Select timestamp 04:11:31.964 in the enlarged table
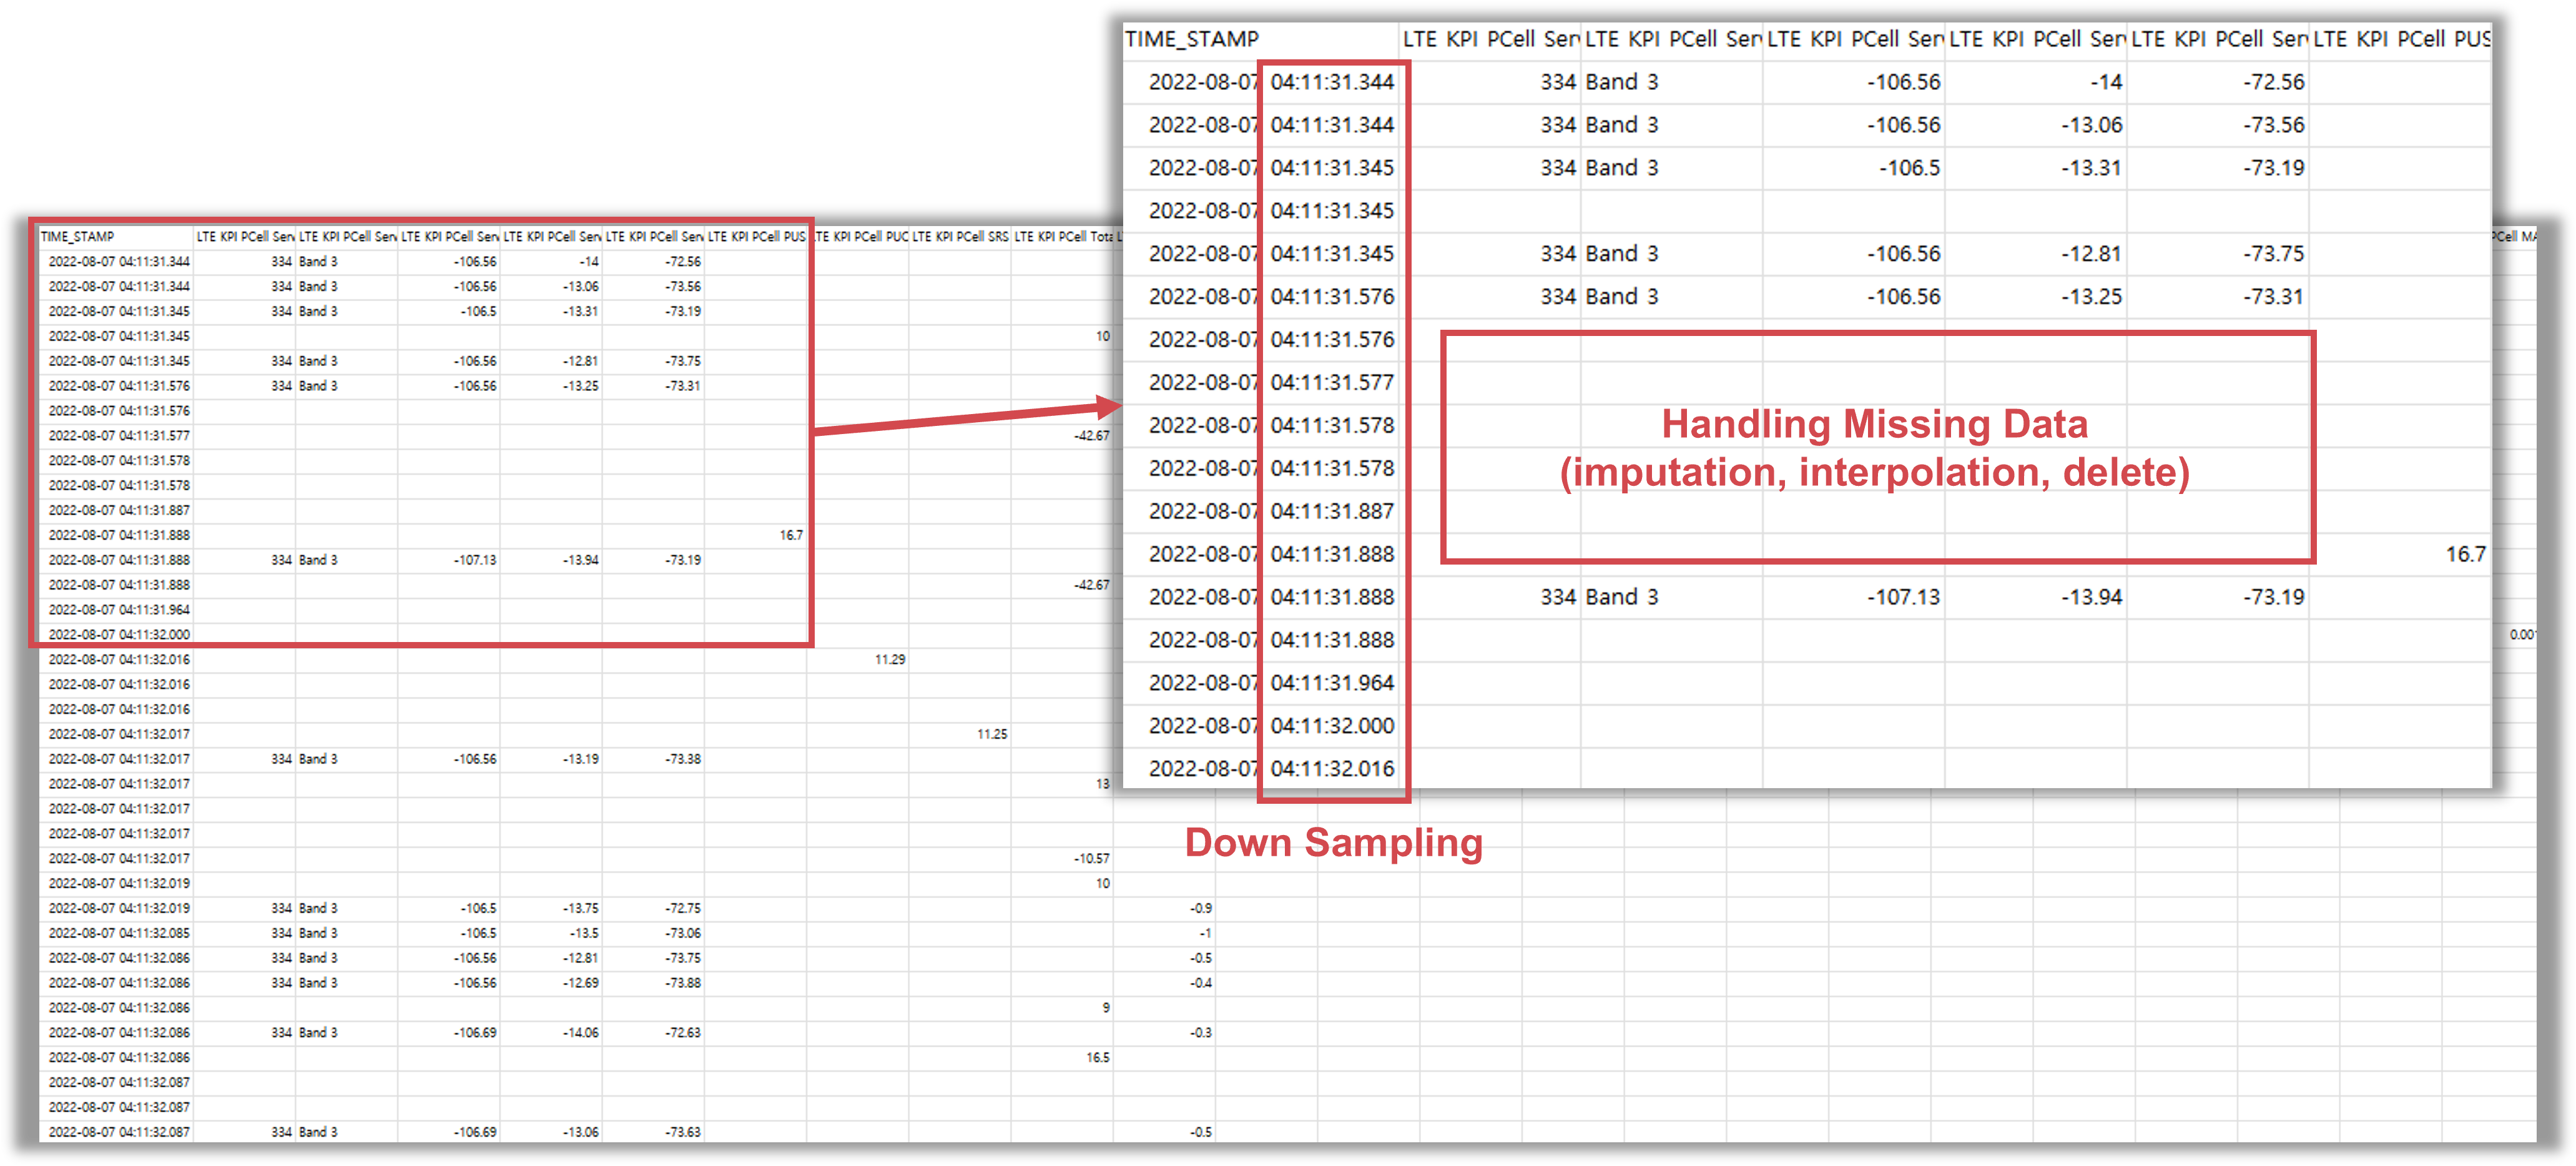Viewport: 2576px width, 1166px height. pos(1332,683)
